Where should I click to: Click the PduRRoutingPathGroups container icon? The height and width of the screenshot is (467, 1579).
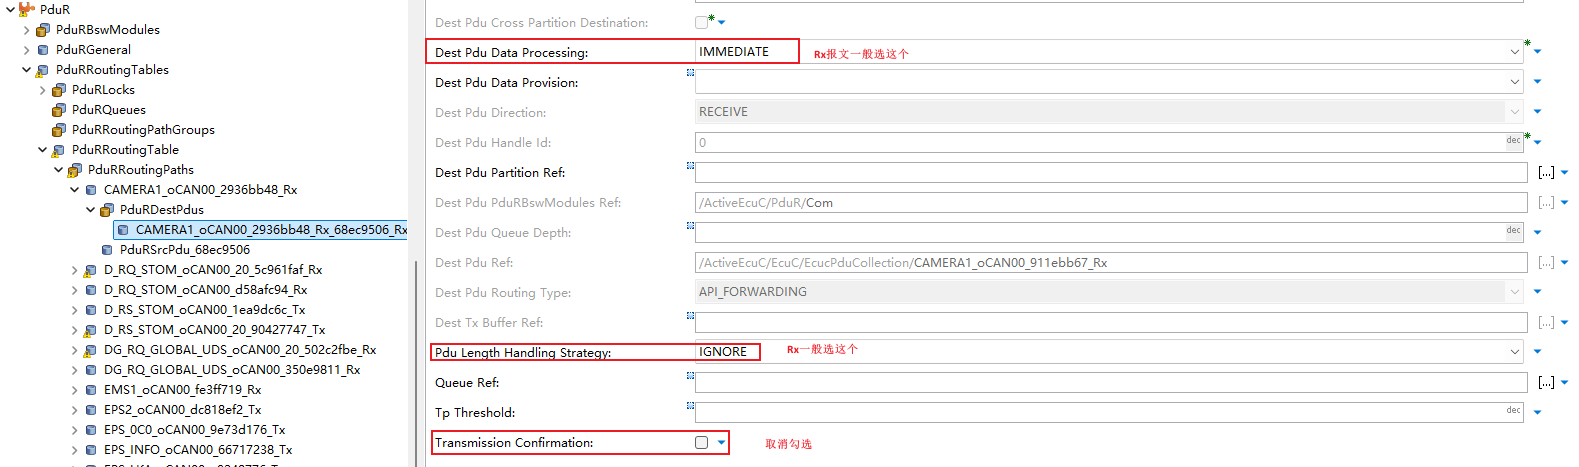59,130
